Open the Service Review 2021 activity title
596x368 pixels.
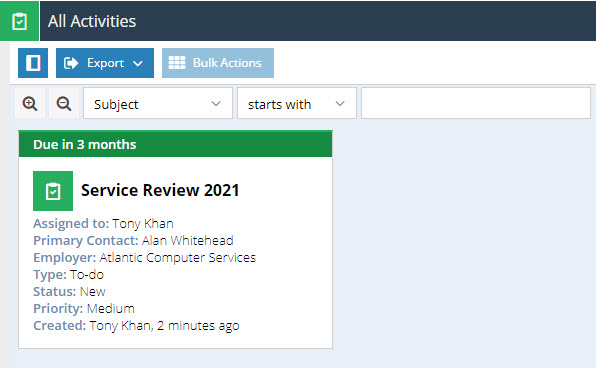(160, 190)
